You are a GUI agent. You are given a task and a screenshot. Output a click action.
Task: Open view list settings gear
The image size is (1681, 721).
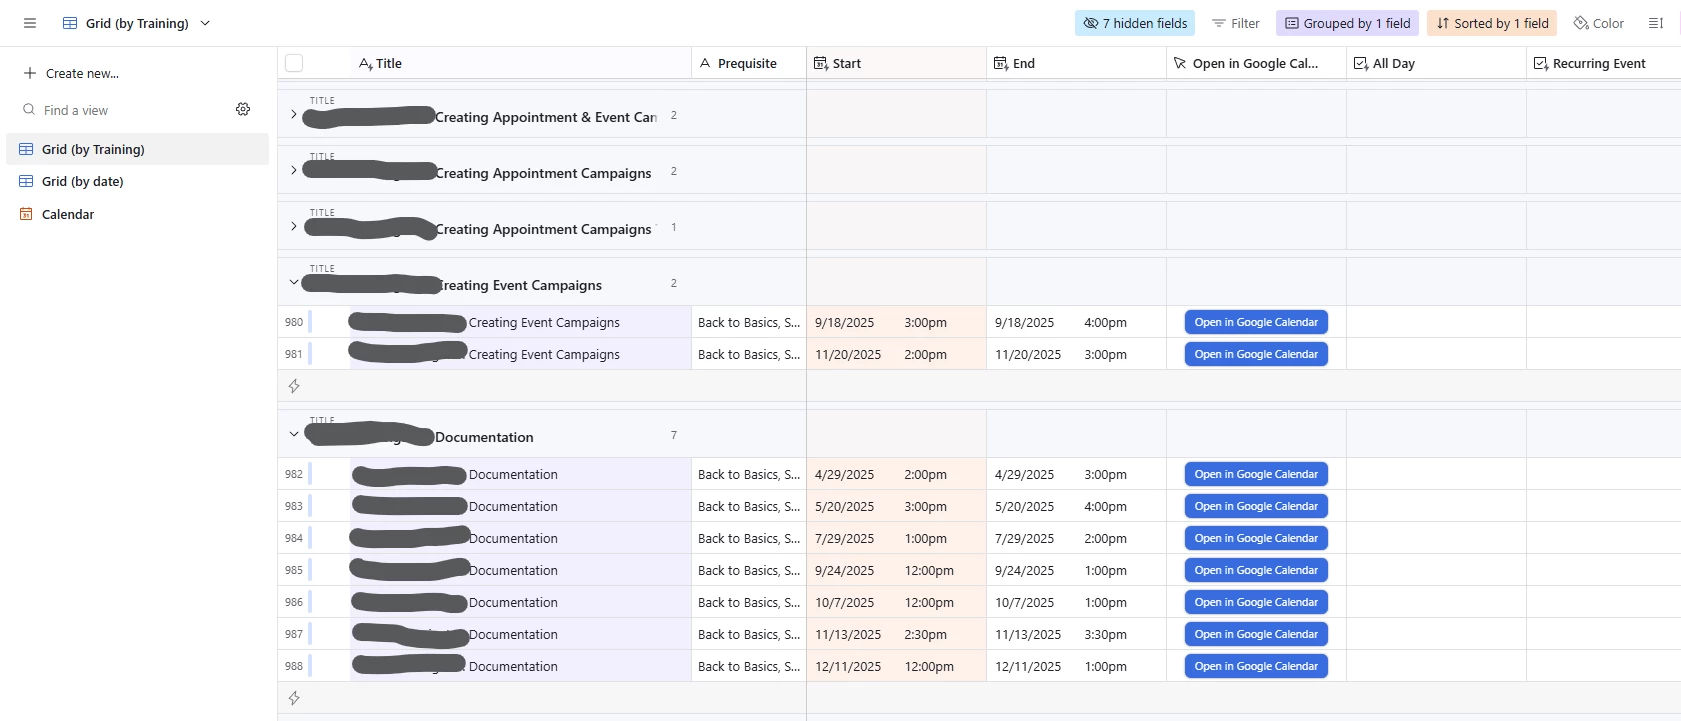click(x=243, y=109)
